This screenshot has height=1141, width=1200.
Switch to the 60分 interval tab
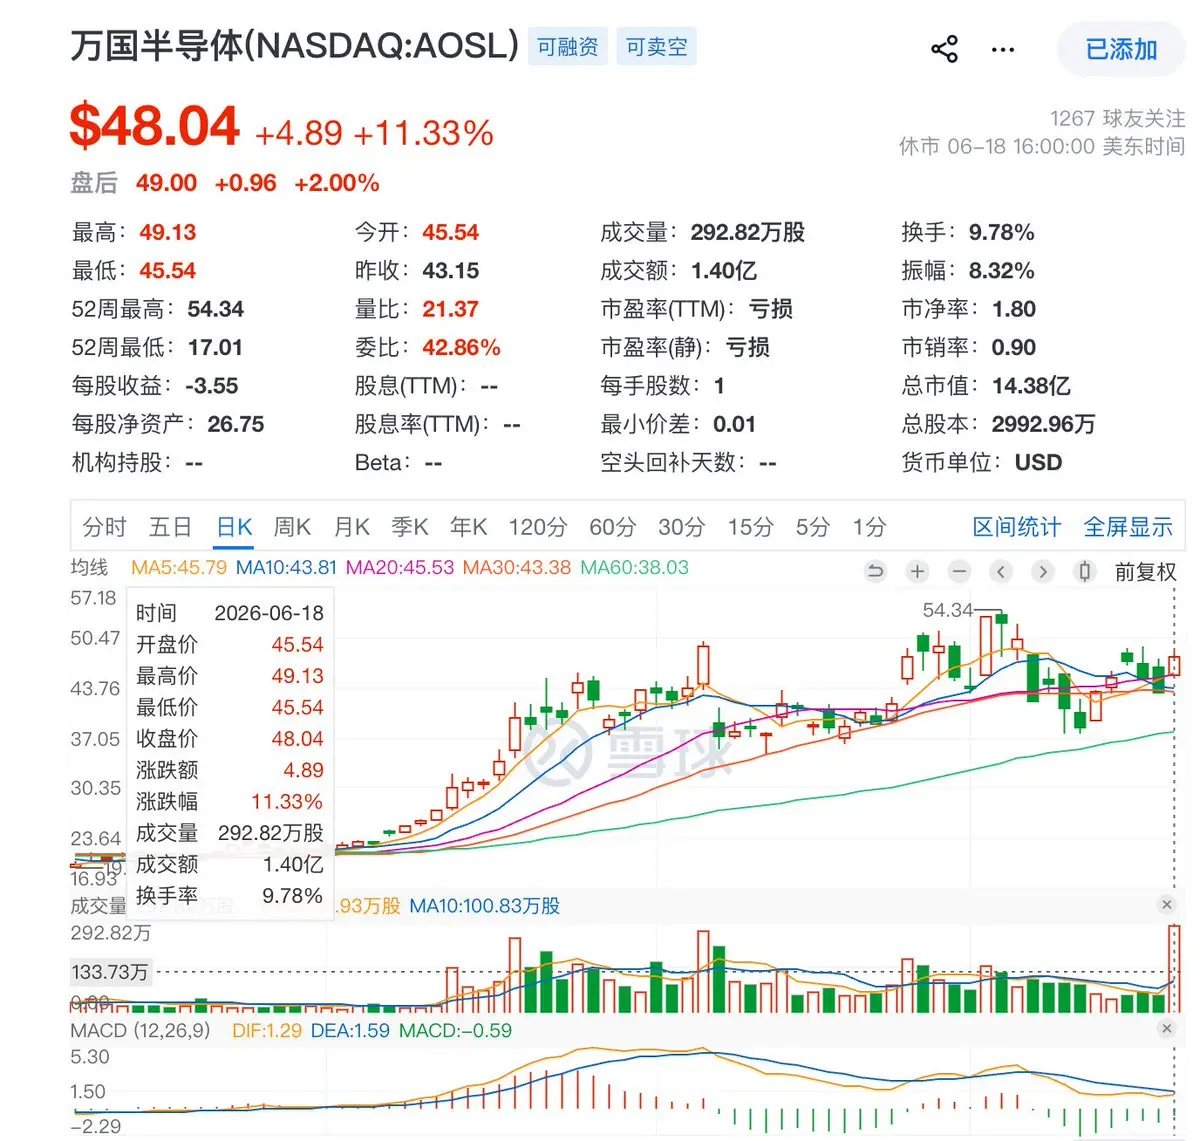click(x=612, y=527)
